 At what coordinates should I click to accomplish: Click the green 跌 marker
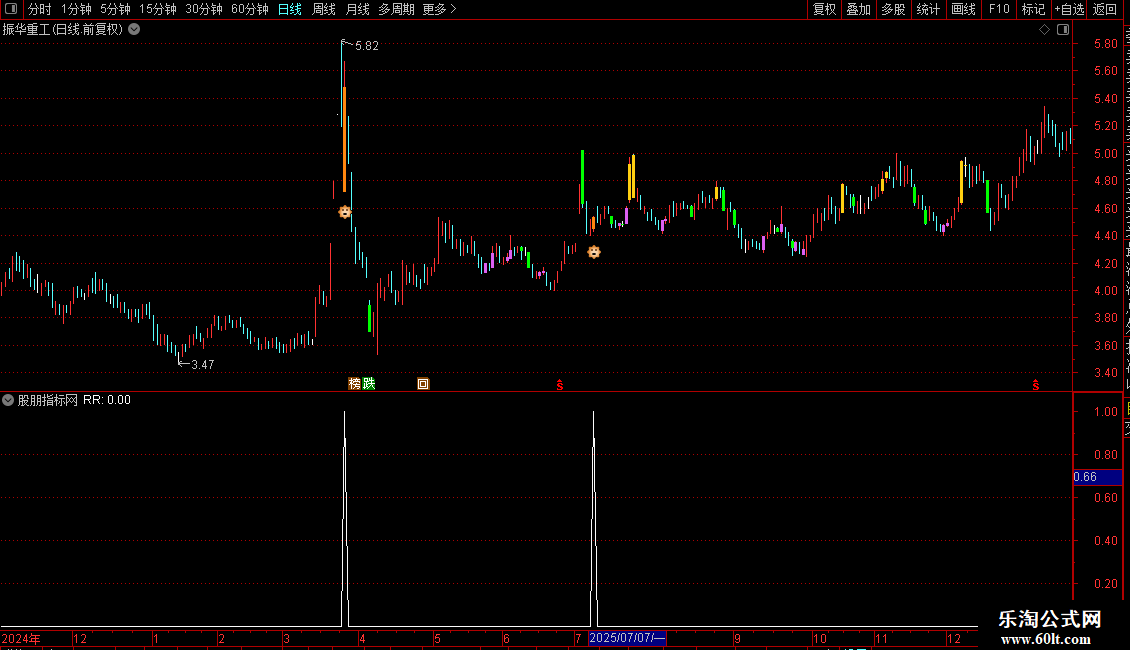tap(369, 383)
